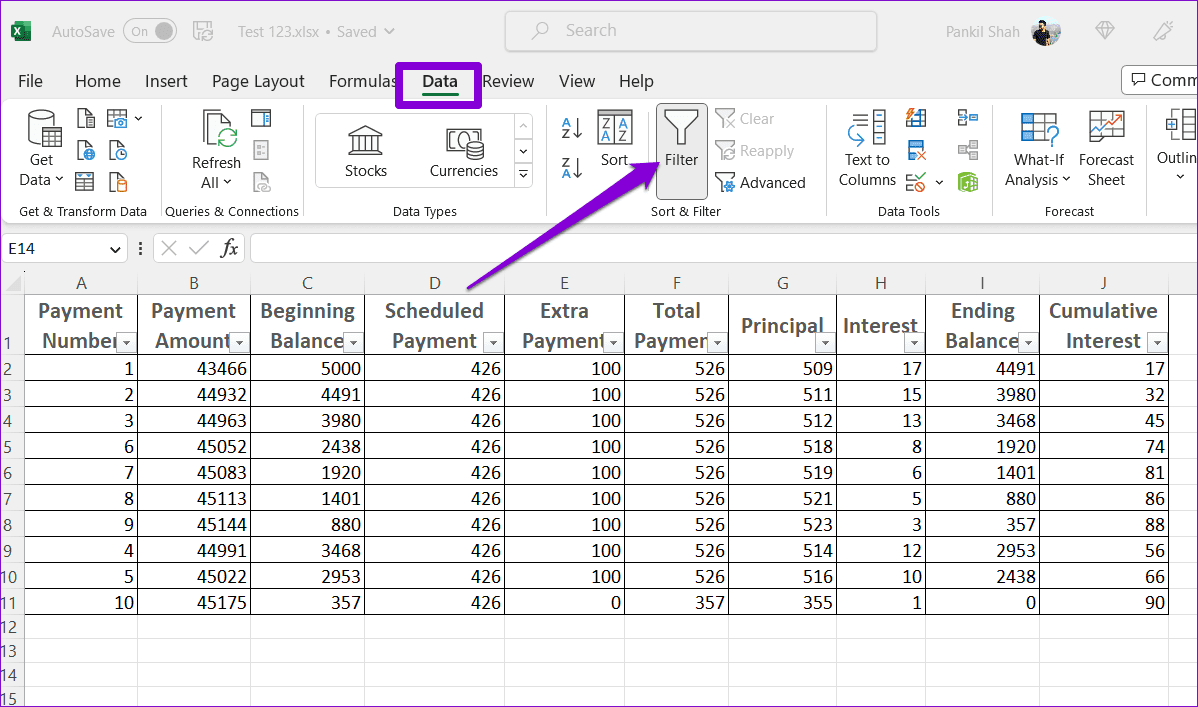The image size is (1198, 707).
Task: Open Ending Balance column filter dropdown
Action: (x=1028, y=342)
